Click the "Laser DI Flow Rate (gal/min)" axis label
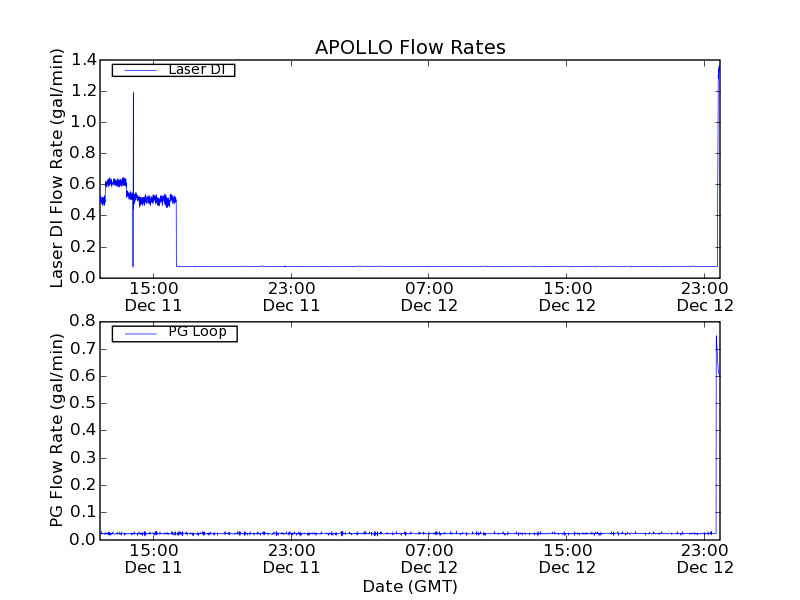The height and width of the screenshot is (600, 800). click(x=57, y=168)
